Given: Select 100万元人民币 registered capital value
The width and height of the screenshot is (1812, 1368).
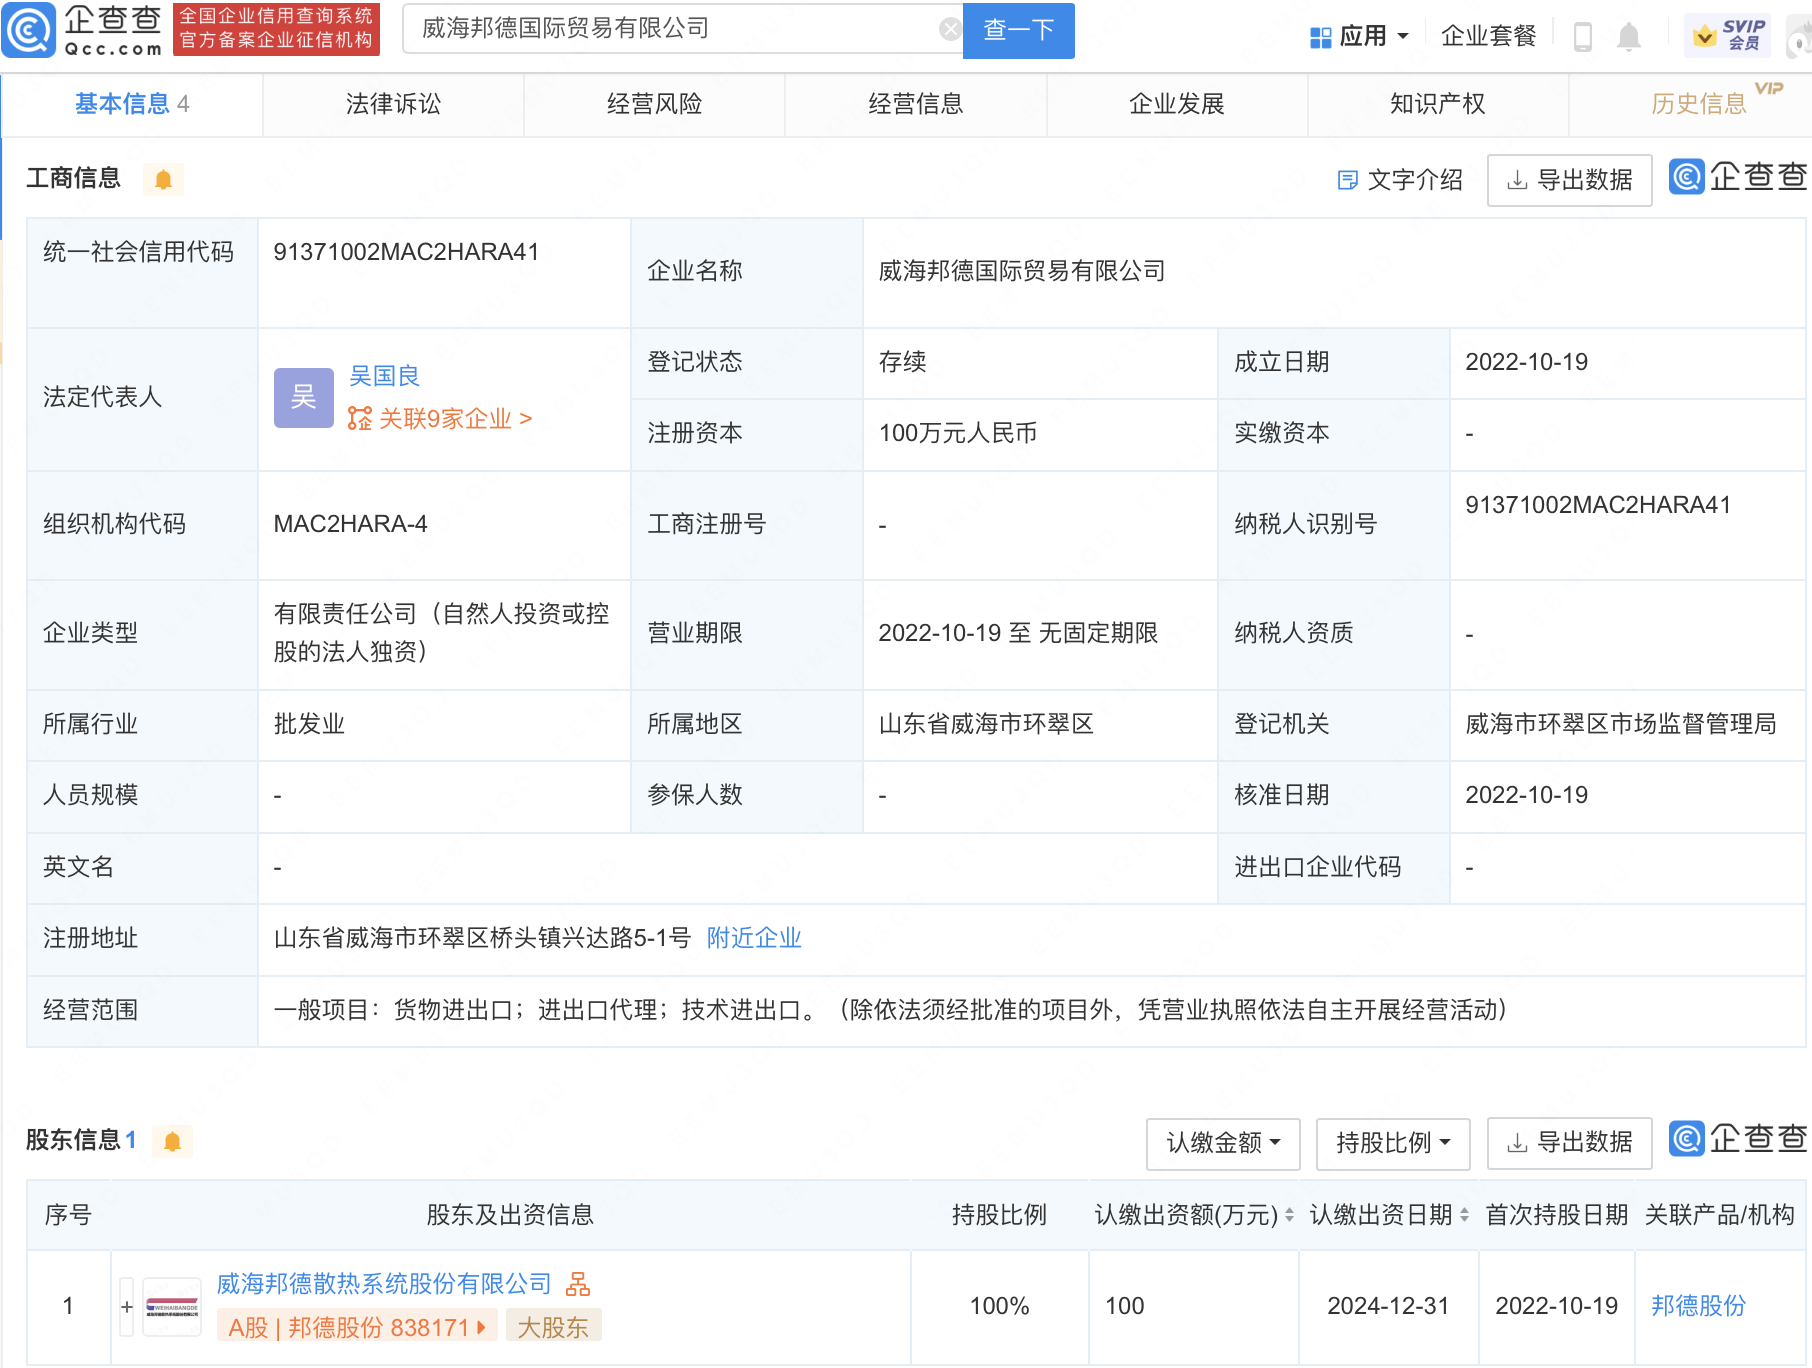Looking at the screenshot, I should pos(958,433).
